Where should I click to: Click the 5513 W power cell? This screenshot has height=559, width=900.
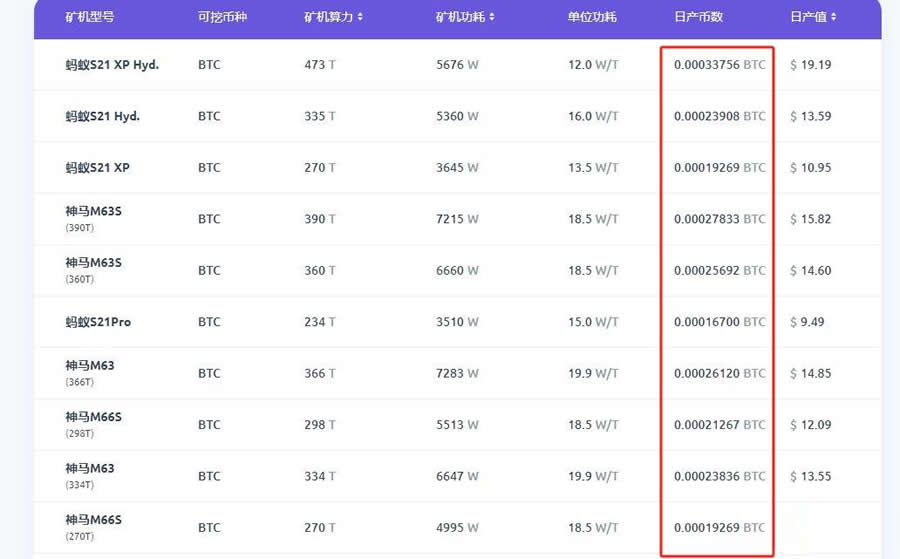(457, 425)
